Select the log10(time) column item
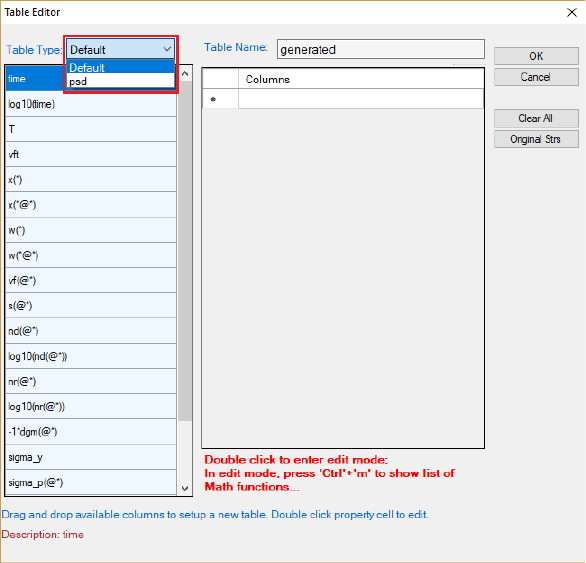Viewport: 586px width, 563px height. pos(91,104)
